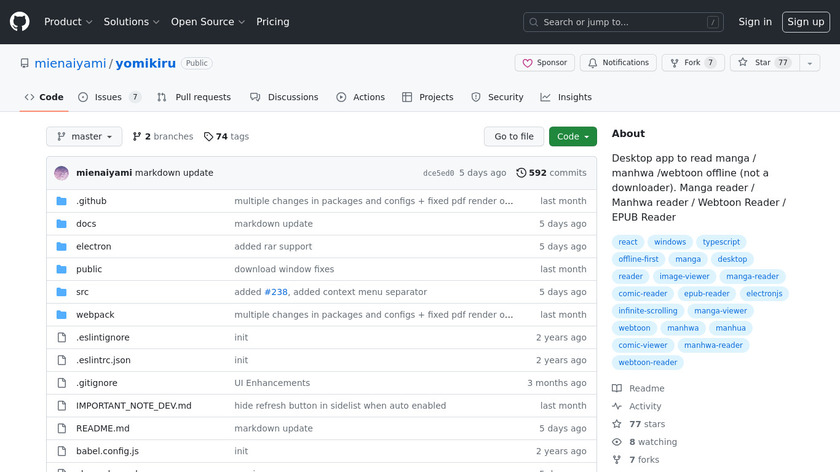Click the 592 commits link
The image size is (840, 472).
tap(551, 173)
